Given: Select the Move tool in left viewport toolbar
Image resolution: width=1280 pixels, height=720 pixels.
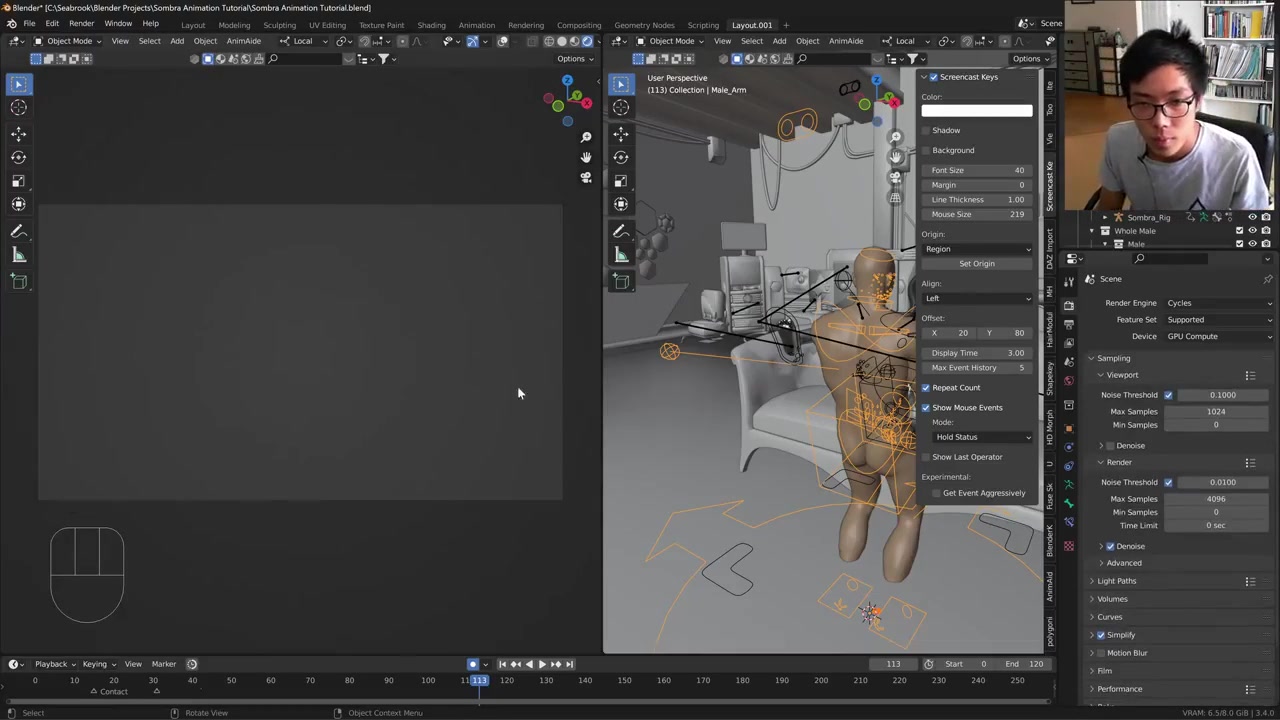Looking at the screenshot, I should tap(18, 133).
